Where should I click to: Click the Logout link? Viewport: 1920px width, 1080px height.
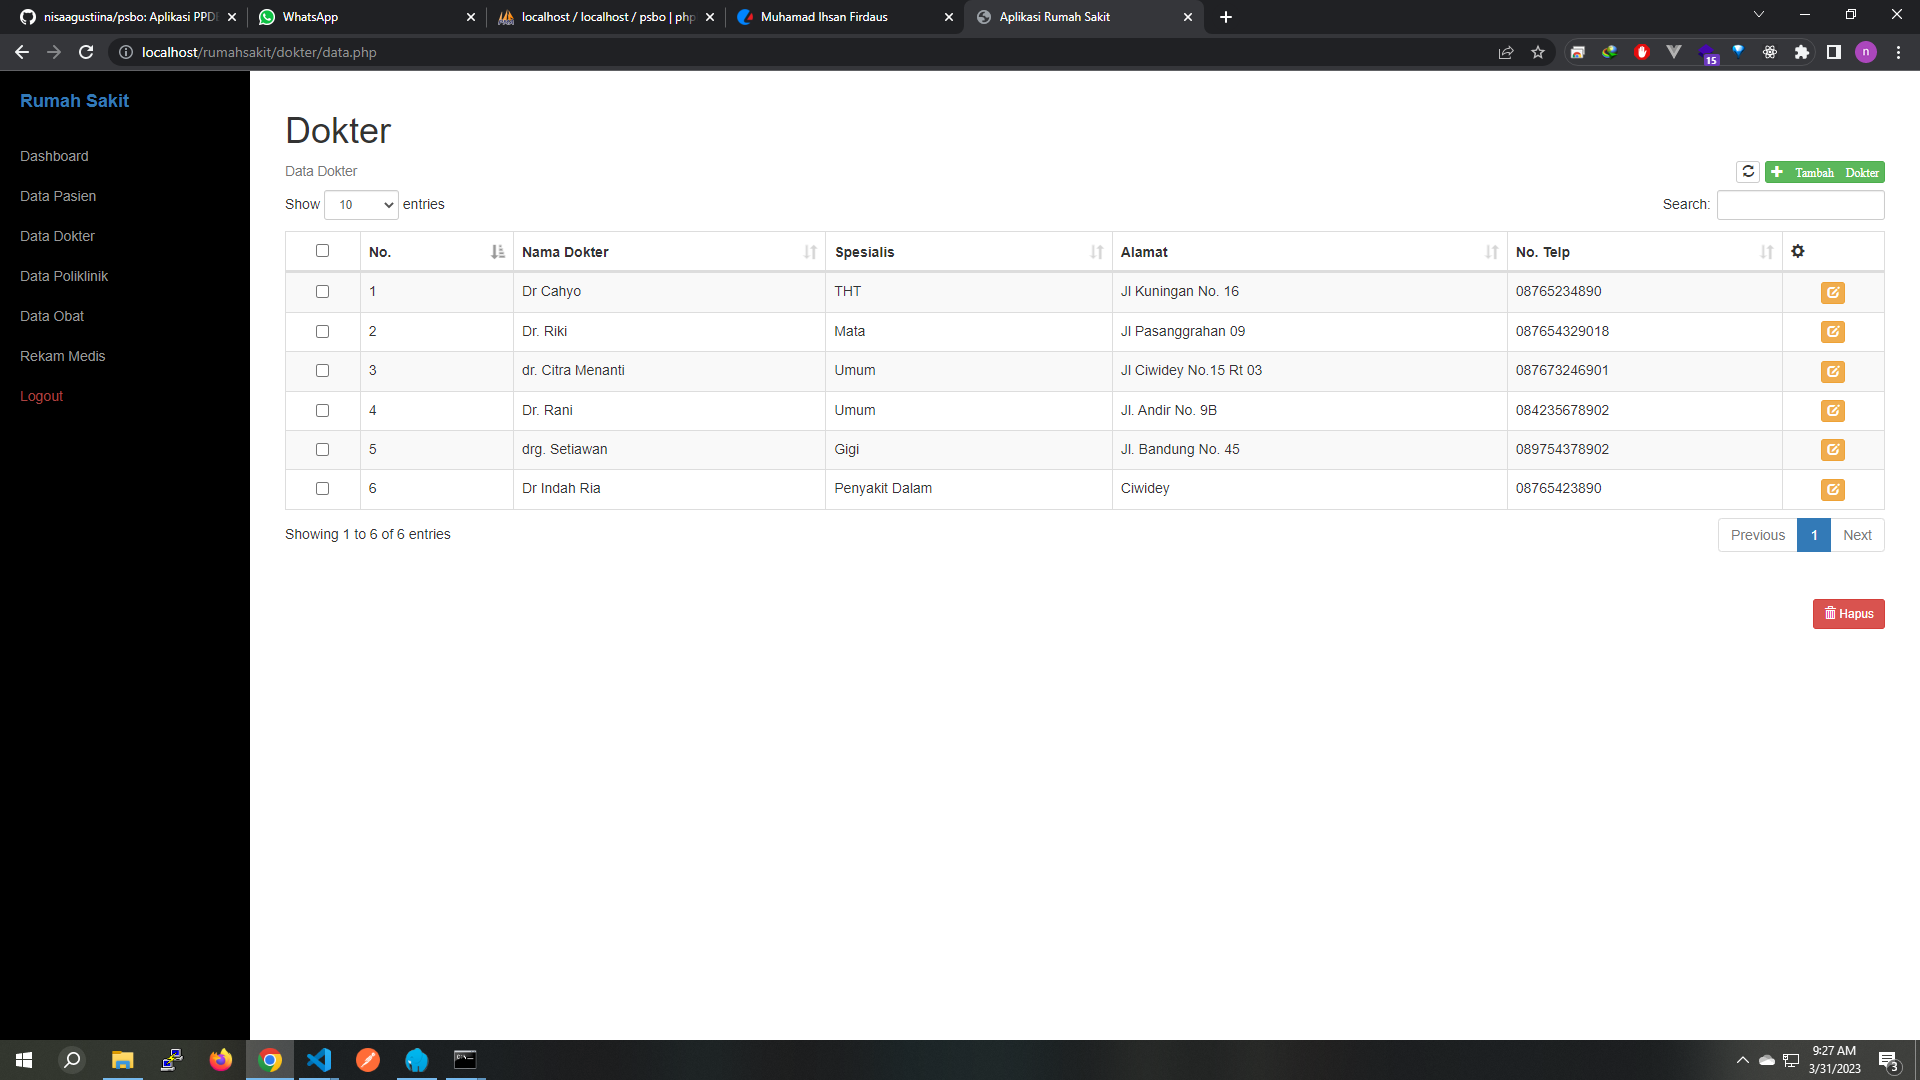pyautogui.click(x=41, y=396)
